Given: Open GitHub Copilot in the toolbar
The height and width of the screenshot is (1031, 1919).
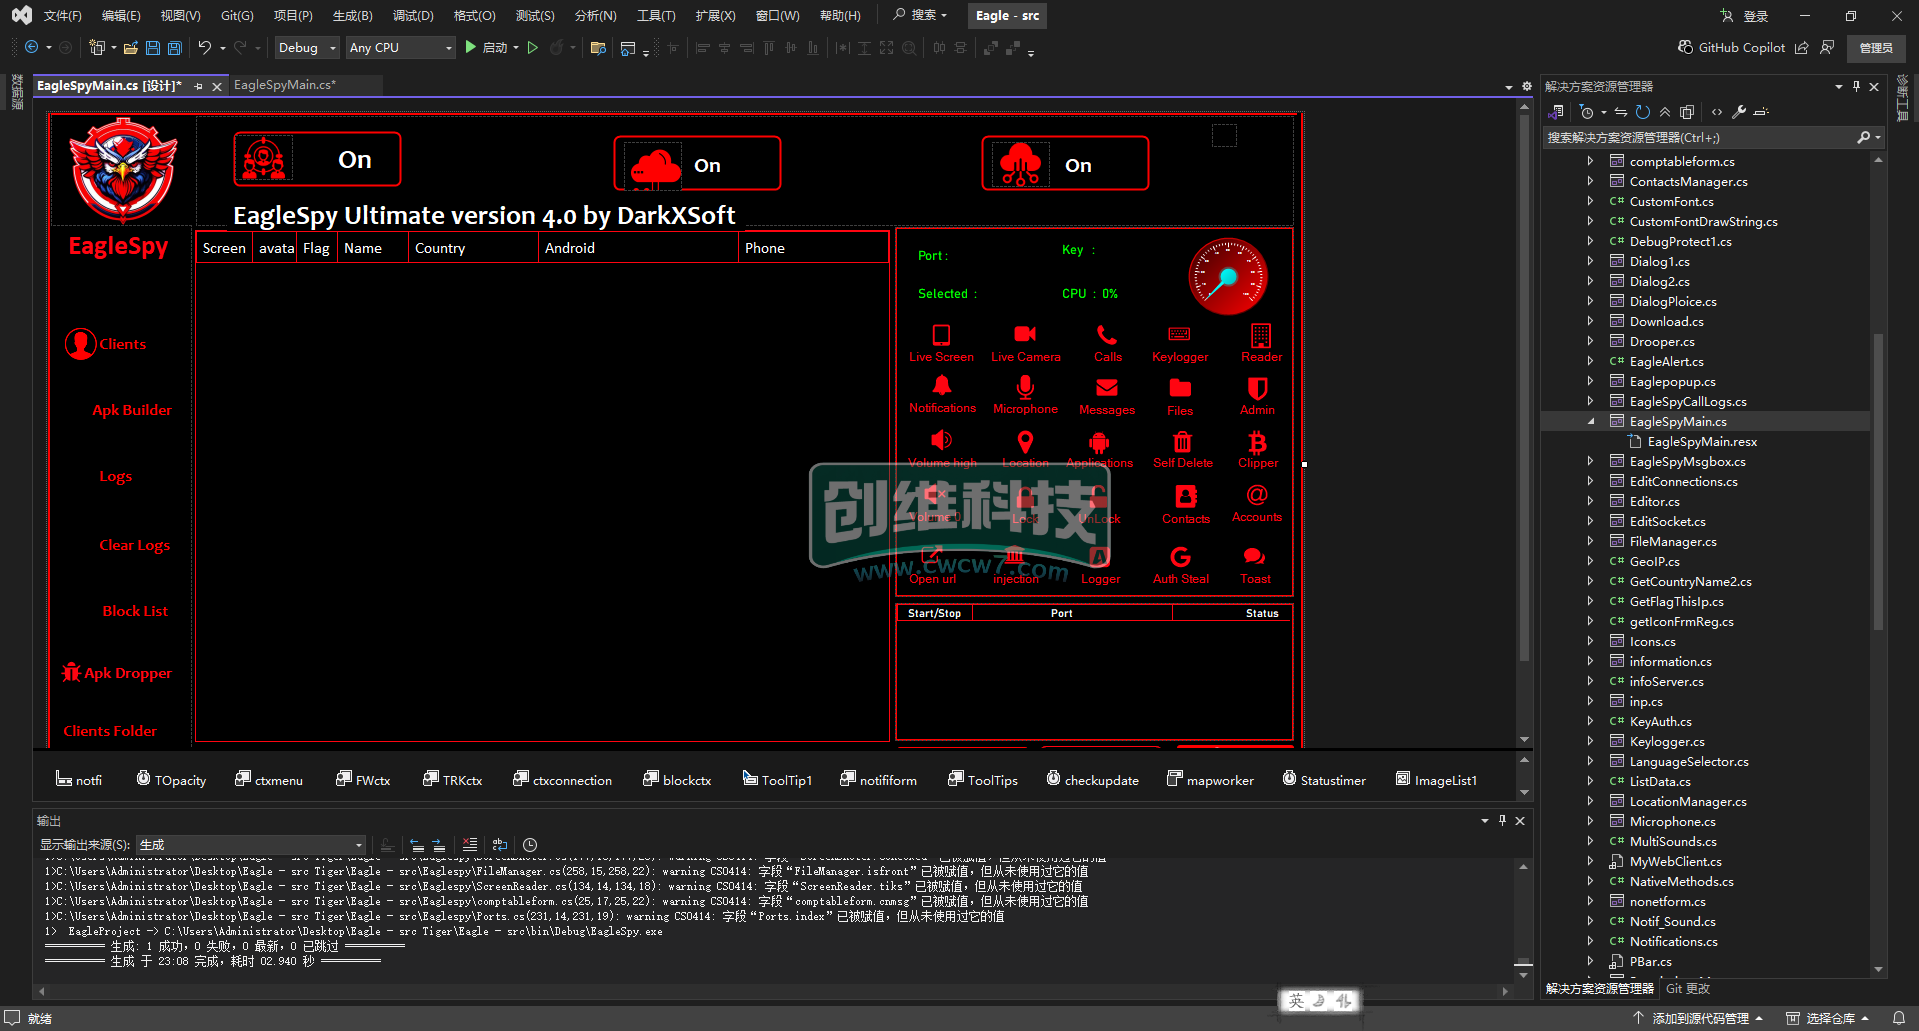Looking at the screenshot, I should (x=1731, y=47).
